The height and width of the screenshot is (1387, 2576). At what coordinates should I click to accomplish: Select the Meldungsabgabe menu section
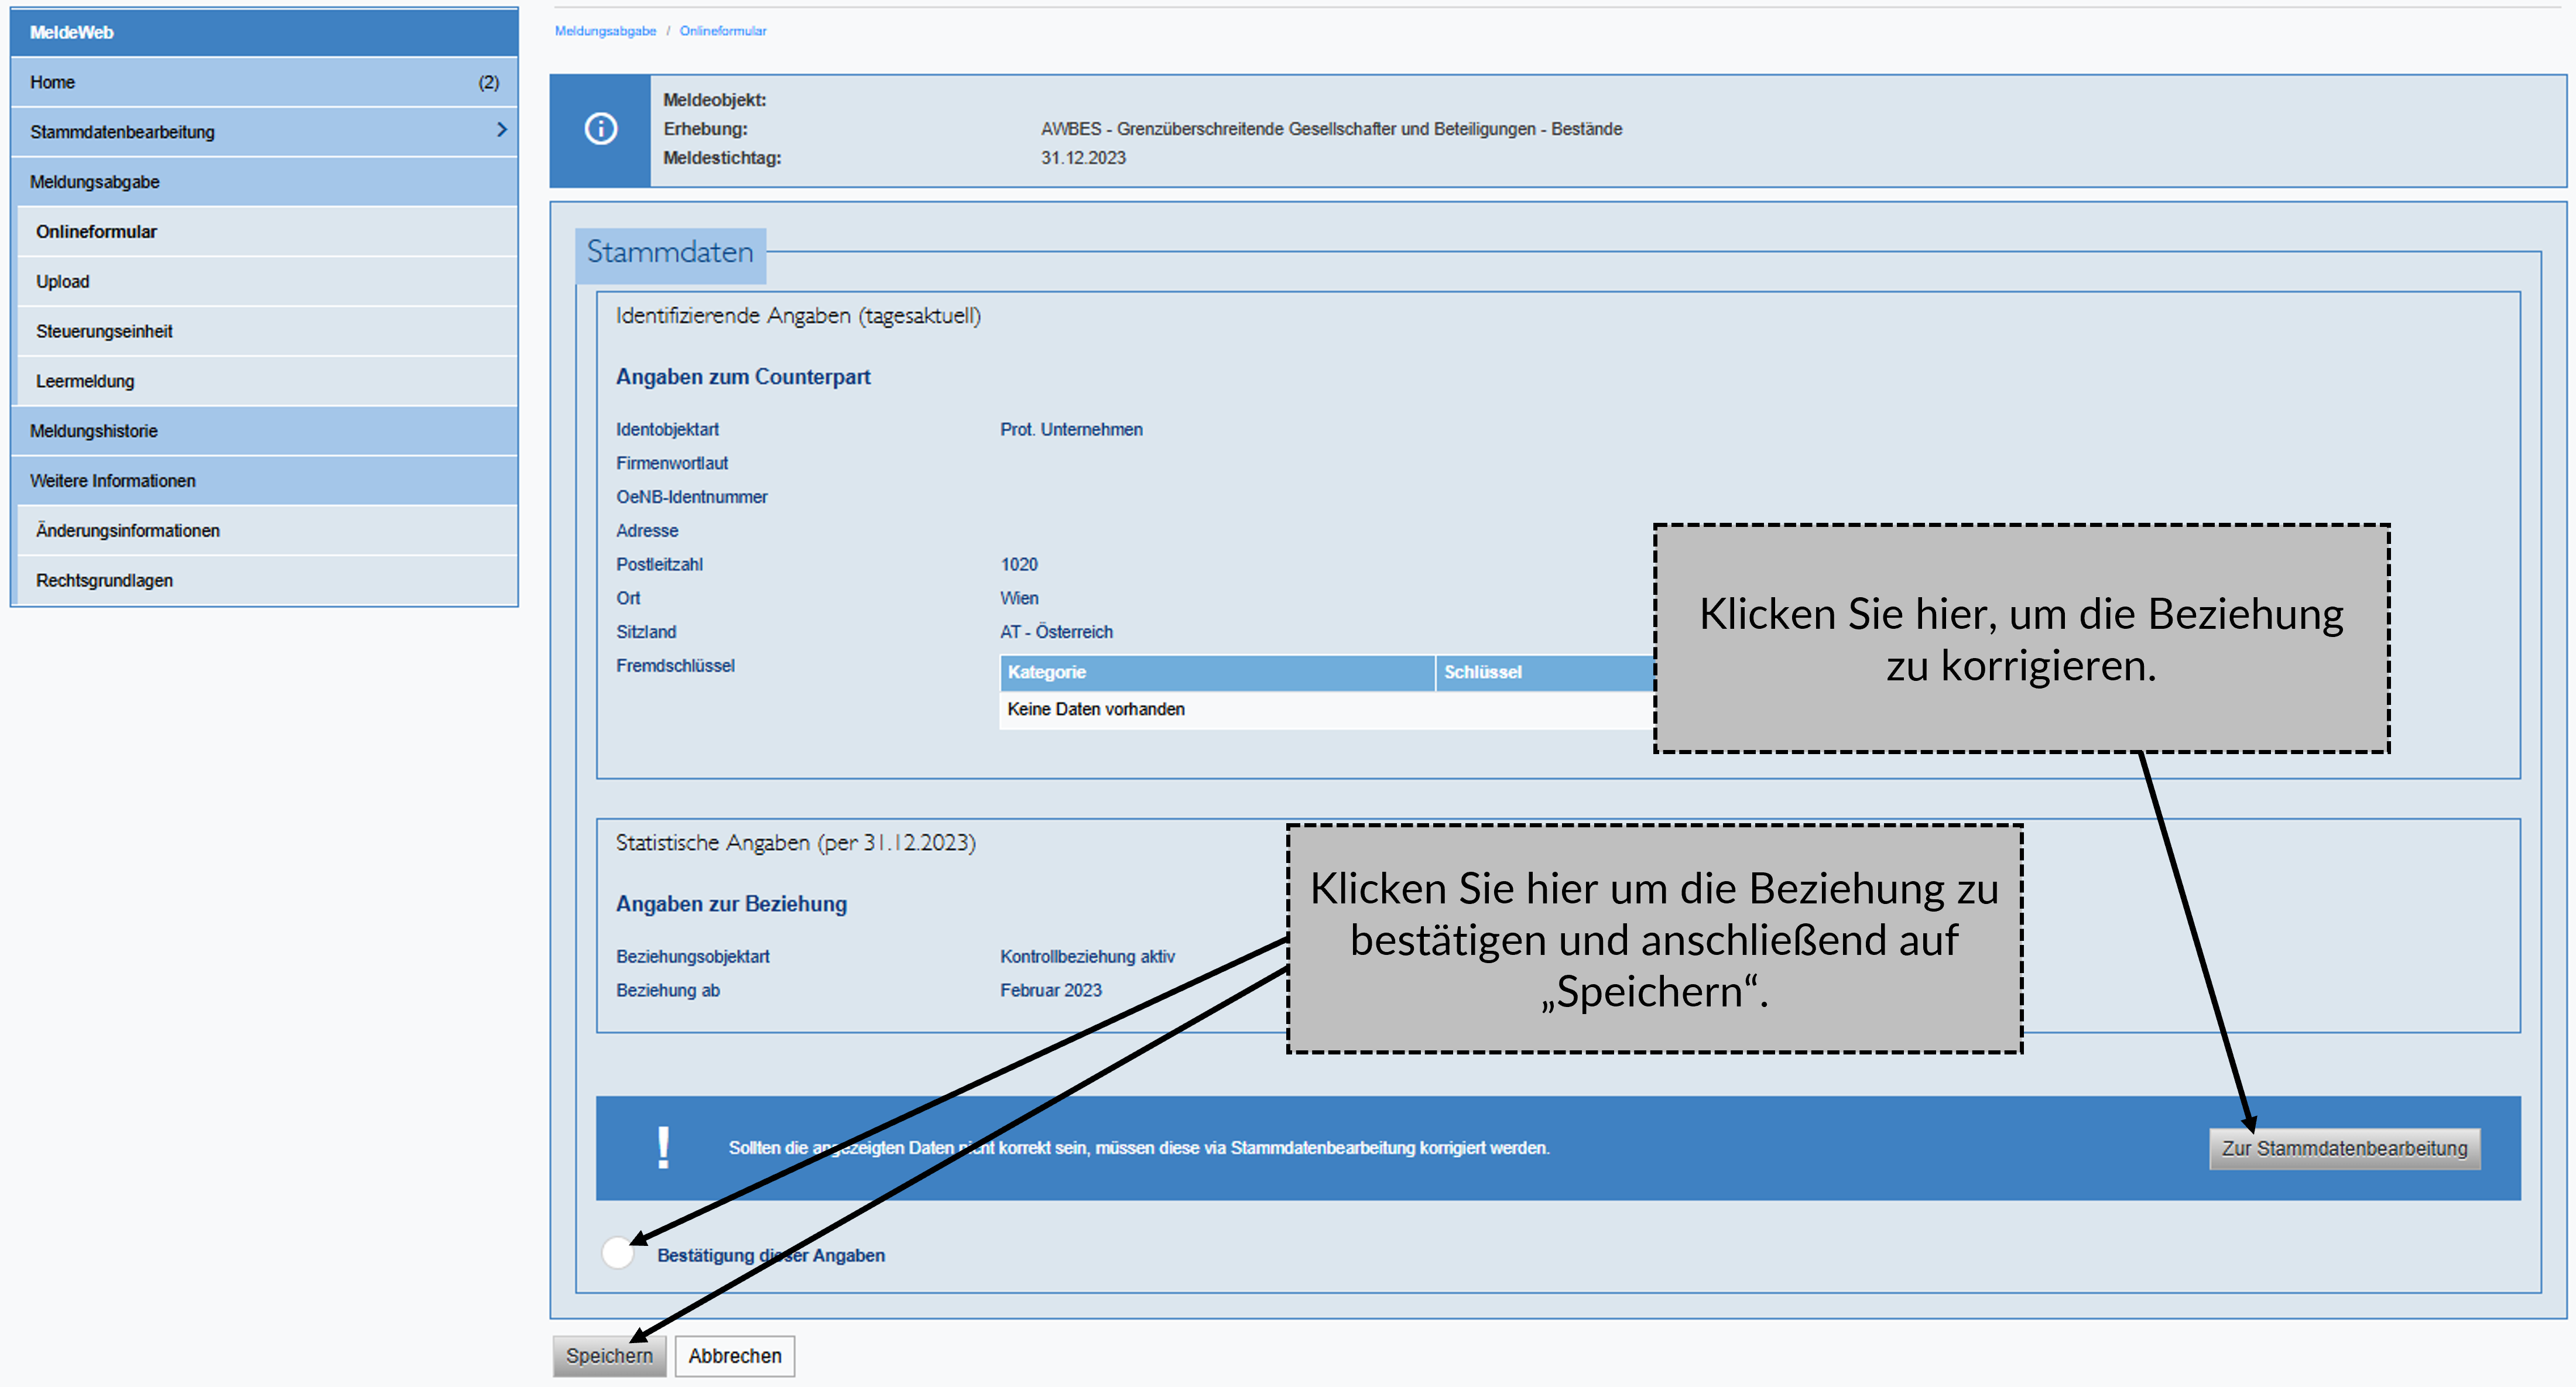(x=95, y=182)
